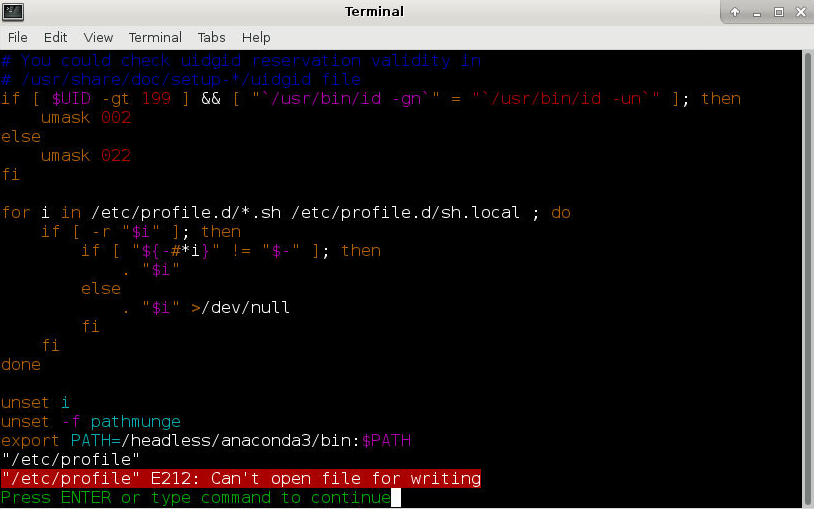Open the Terminal menu

(x=155, y=37)
